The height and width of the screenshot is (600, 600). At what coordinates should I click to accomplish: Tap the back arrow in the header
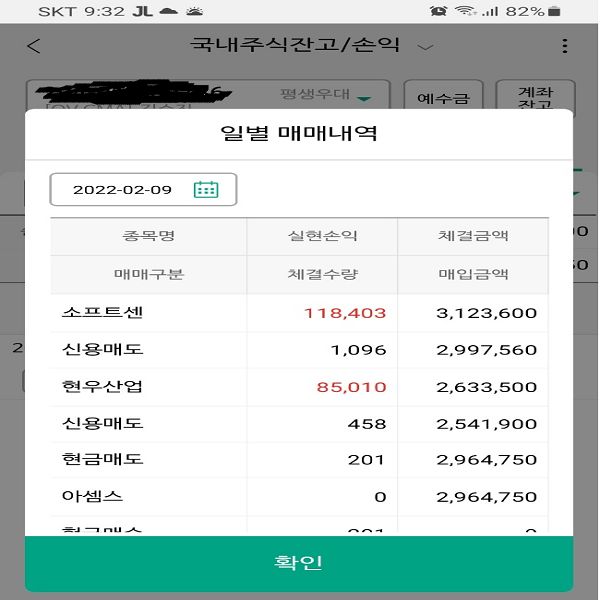[34, 46]
